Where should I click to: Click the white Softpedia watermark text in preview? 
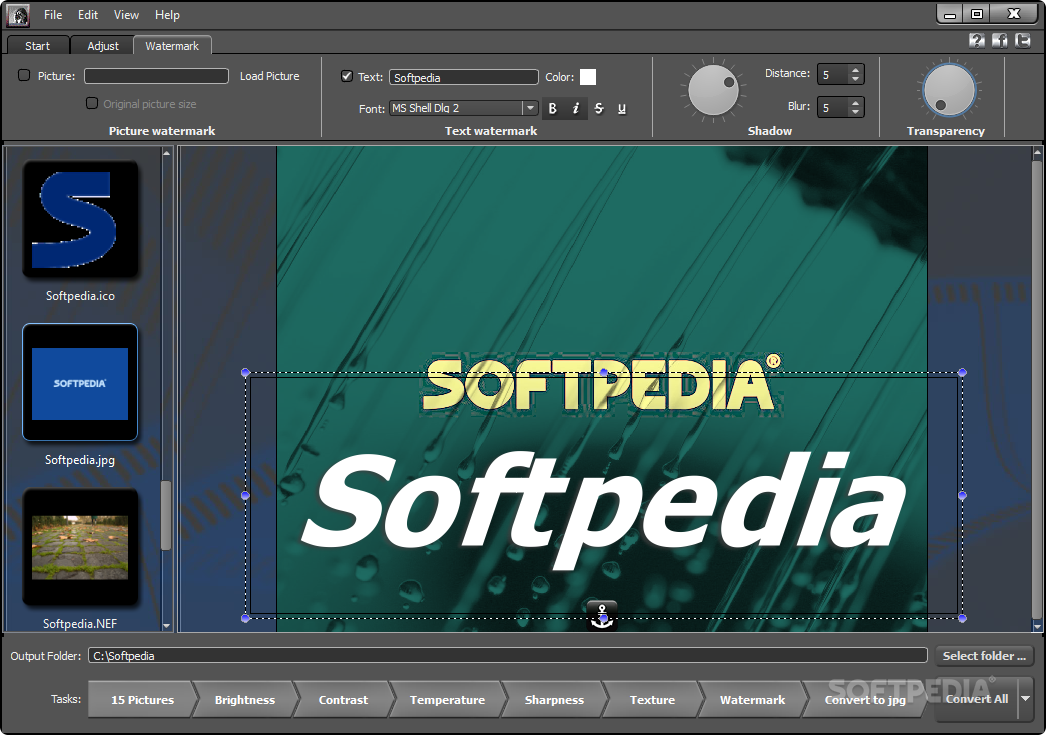pyautogui.click(x=604, y=512)
